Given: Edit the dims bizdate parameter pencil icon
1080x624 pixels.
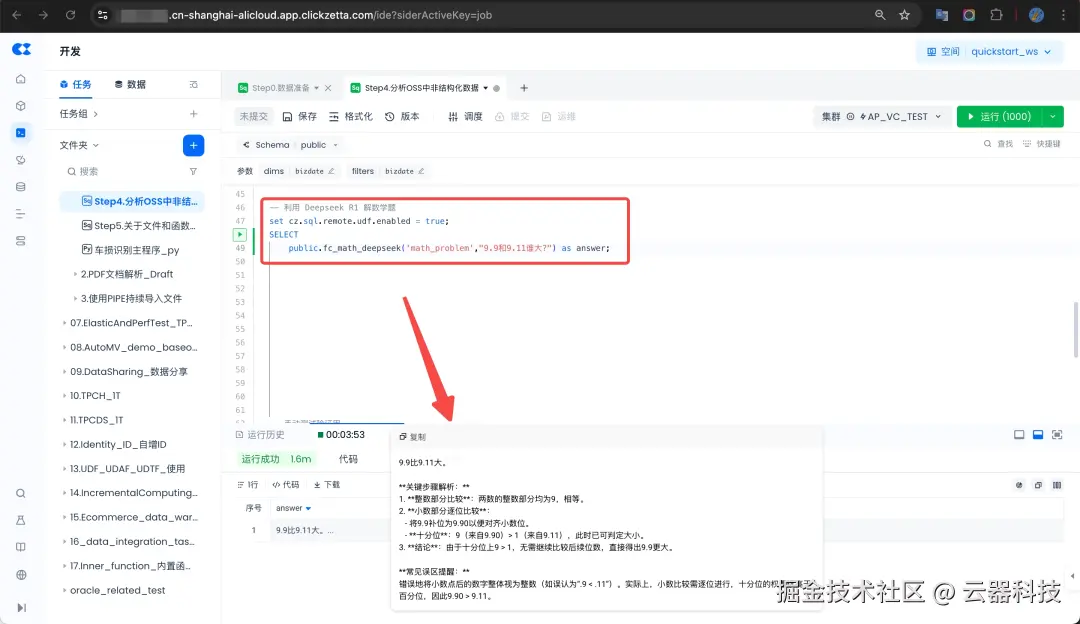Looking at the screenshot, I should pos(331,171).
